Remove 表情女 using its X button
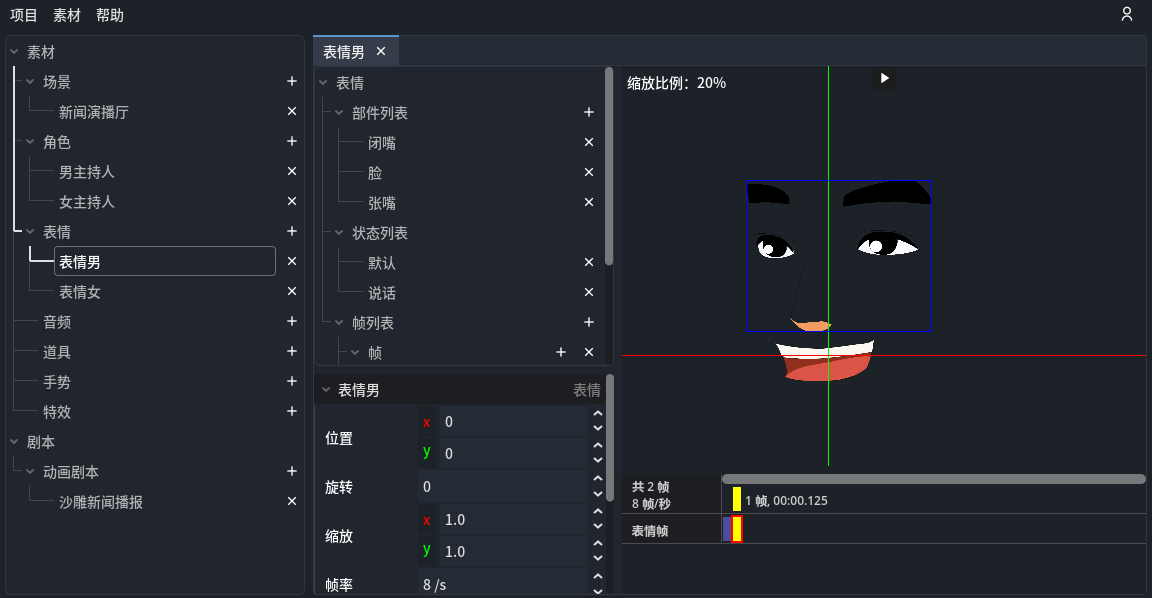 coord(291,291)
